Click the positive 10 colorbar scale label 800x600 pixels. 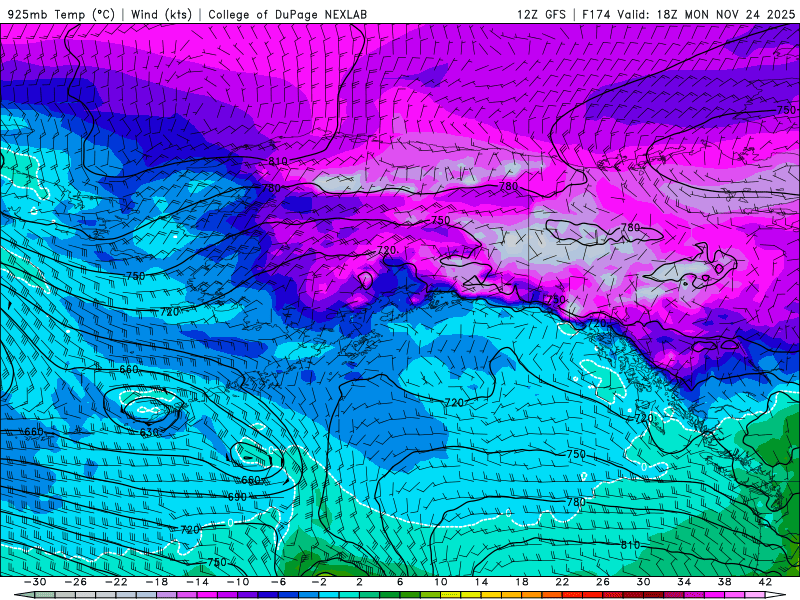tap(440, 582)
